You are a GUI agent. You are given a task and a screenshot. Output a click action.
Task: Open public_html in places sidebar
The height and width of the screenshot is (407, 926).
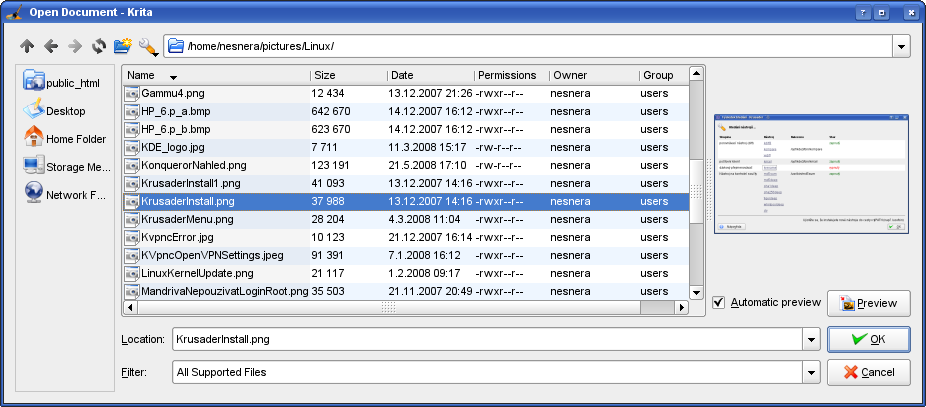(66, 83)
